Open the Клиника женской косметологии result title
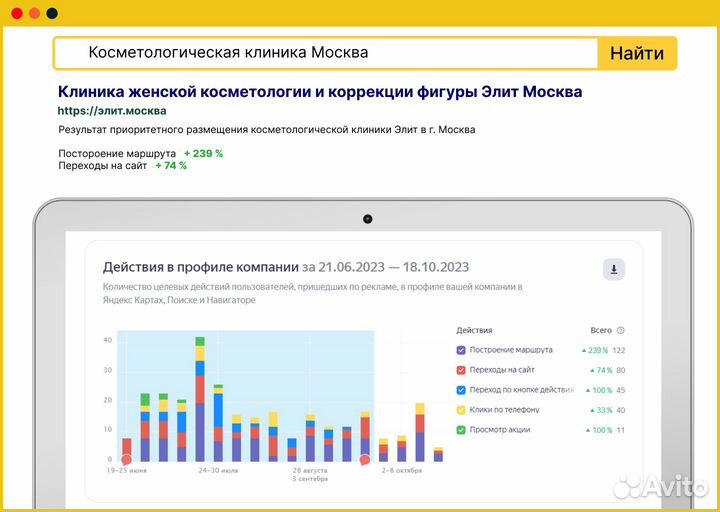This screenshot has height=512, width=720. tap(320, 91)
